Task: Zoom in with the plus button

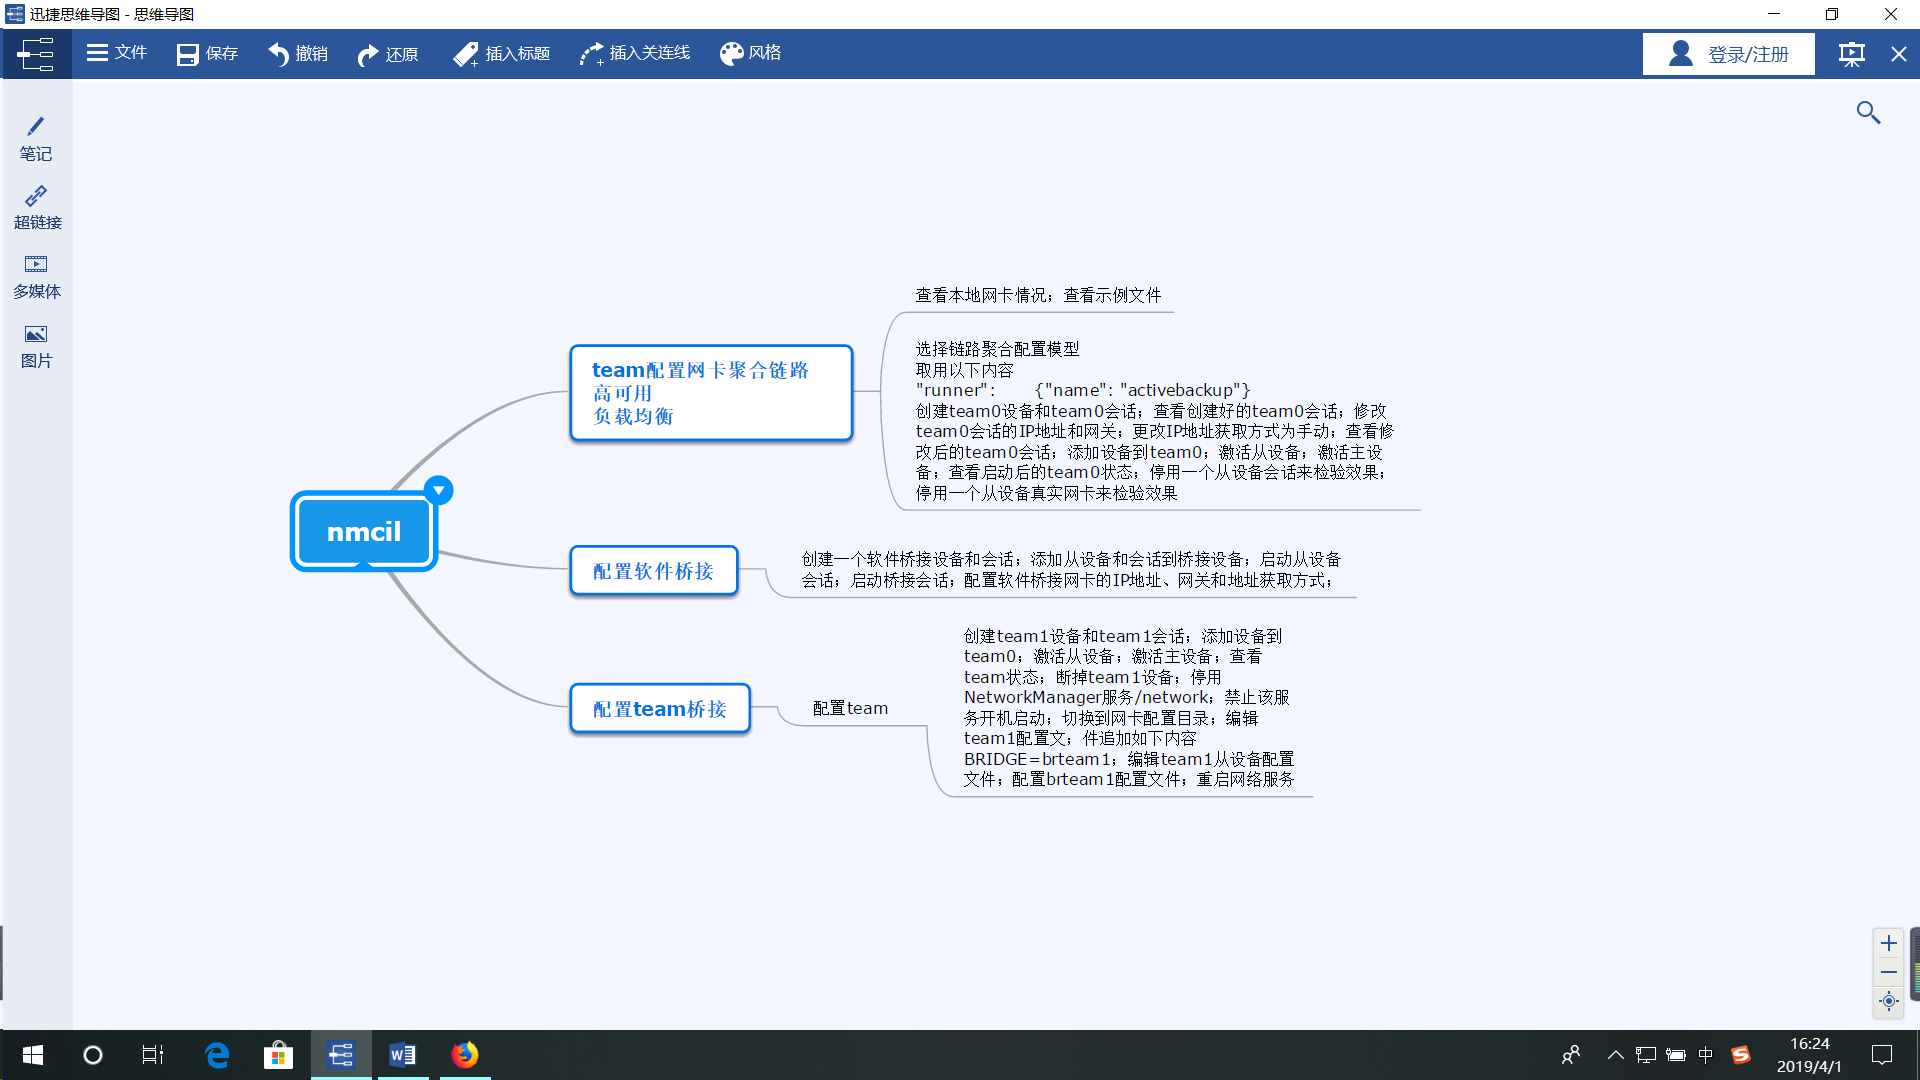Action: [1888, 943]
